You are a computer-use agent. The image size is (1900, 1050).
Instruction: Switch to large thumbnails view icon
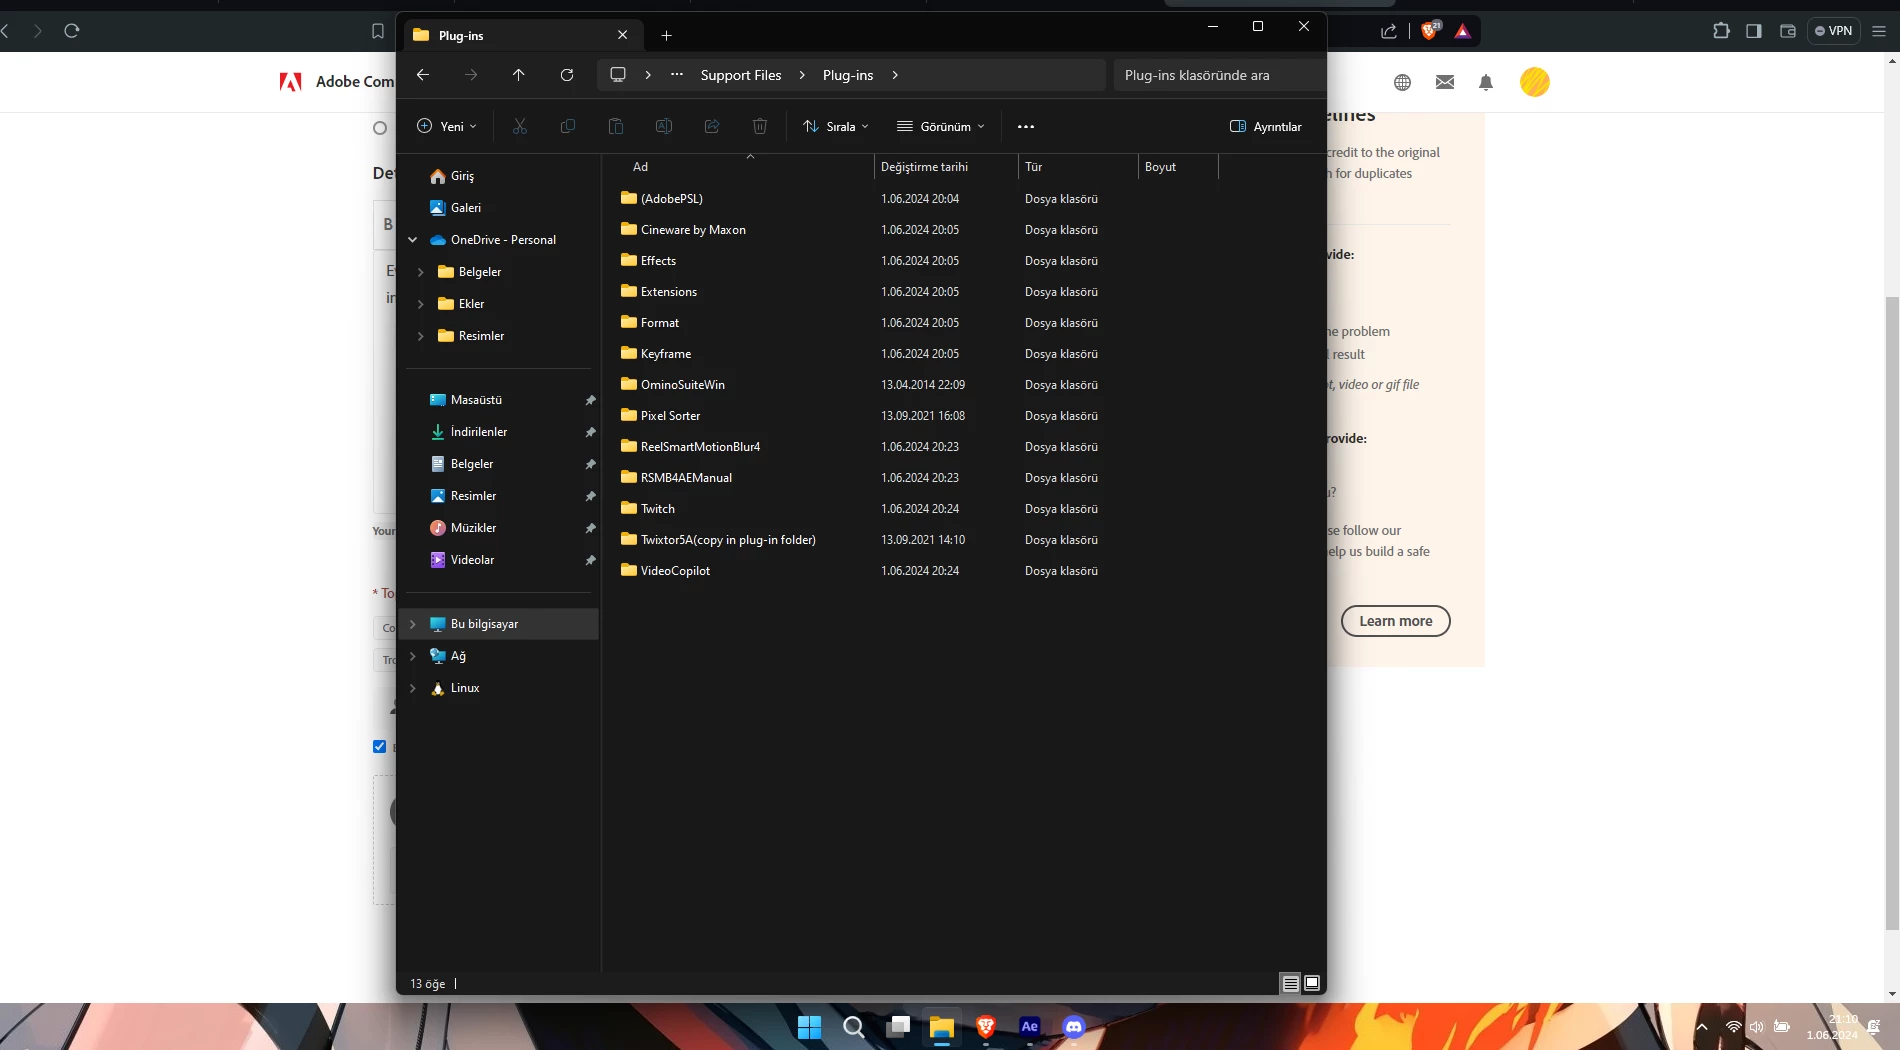(x=1312, y=984)
